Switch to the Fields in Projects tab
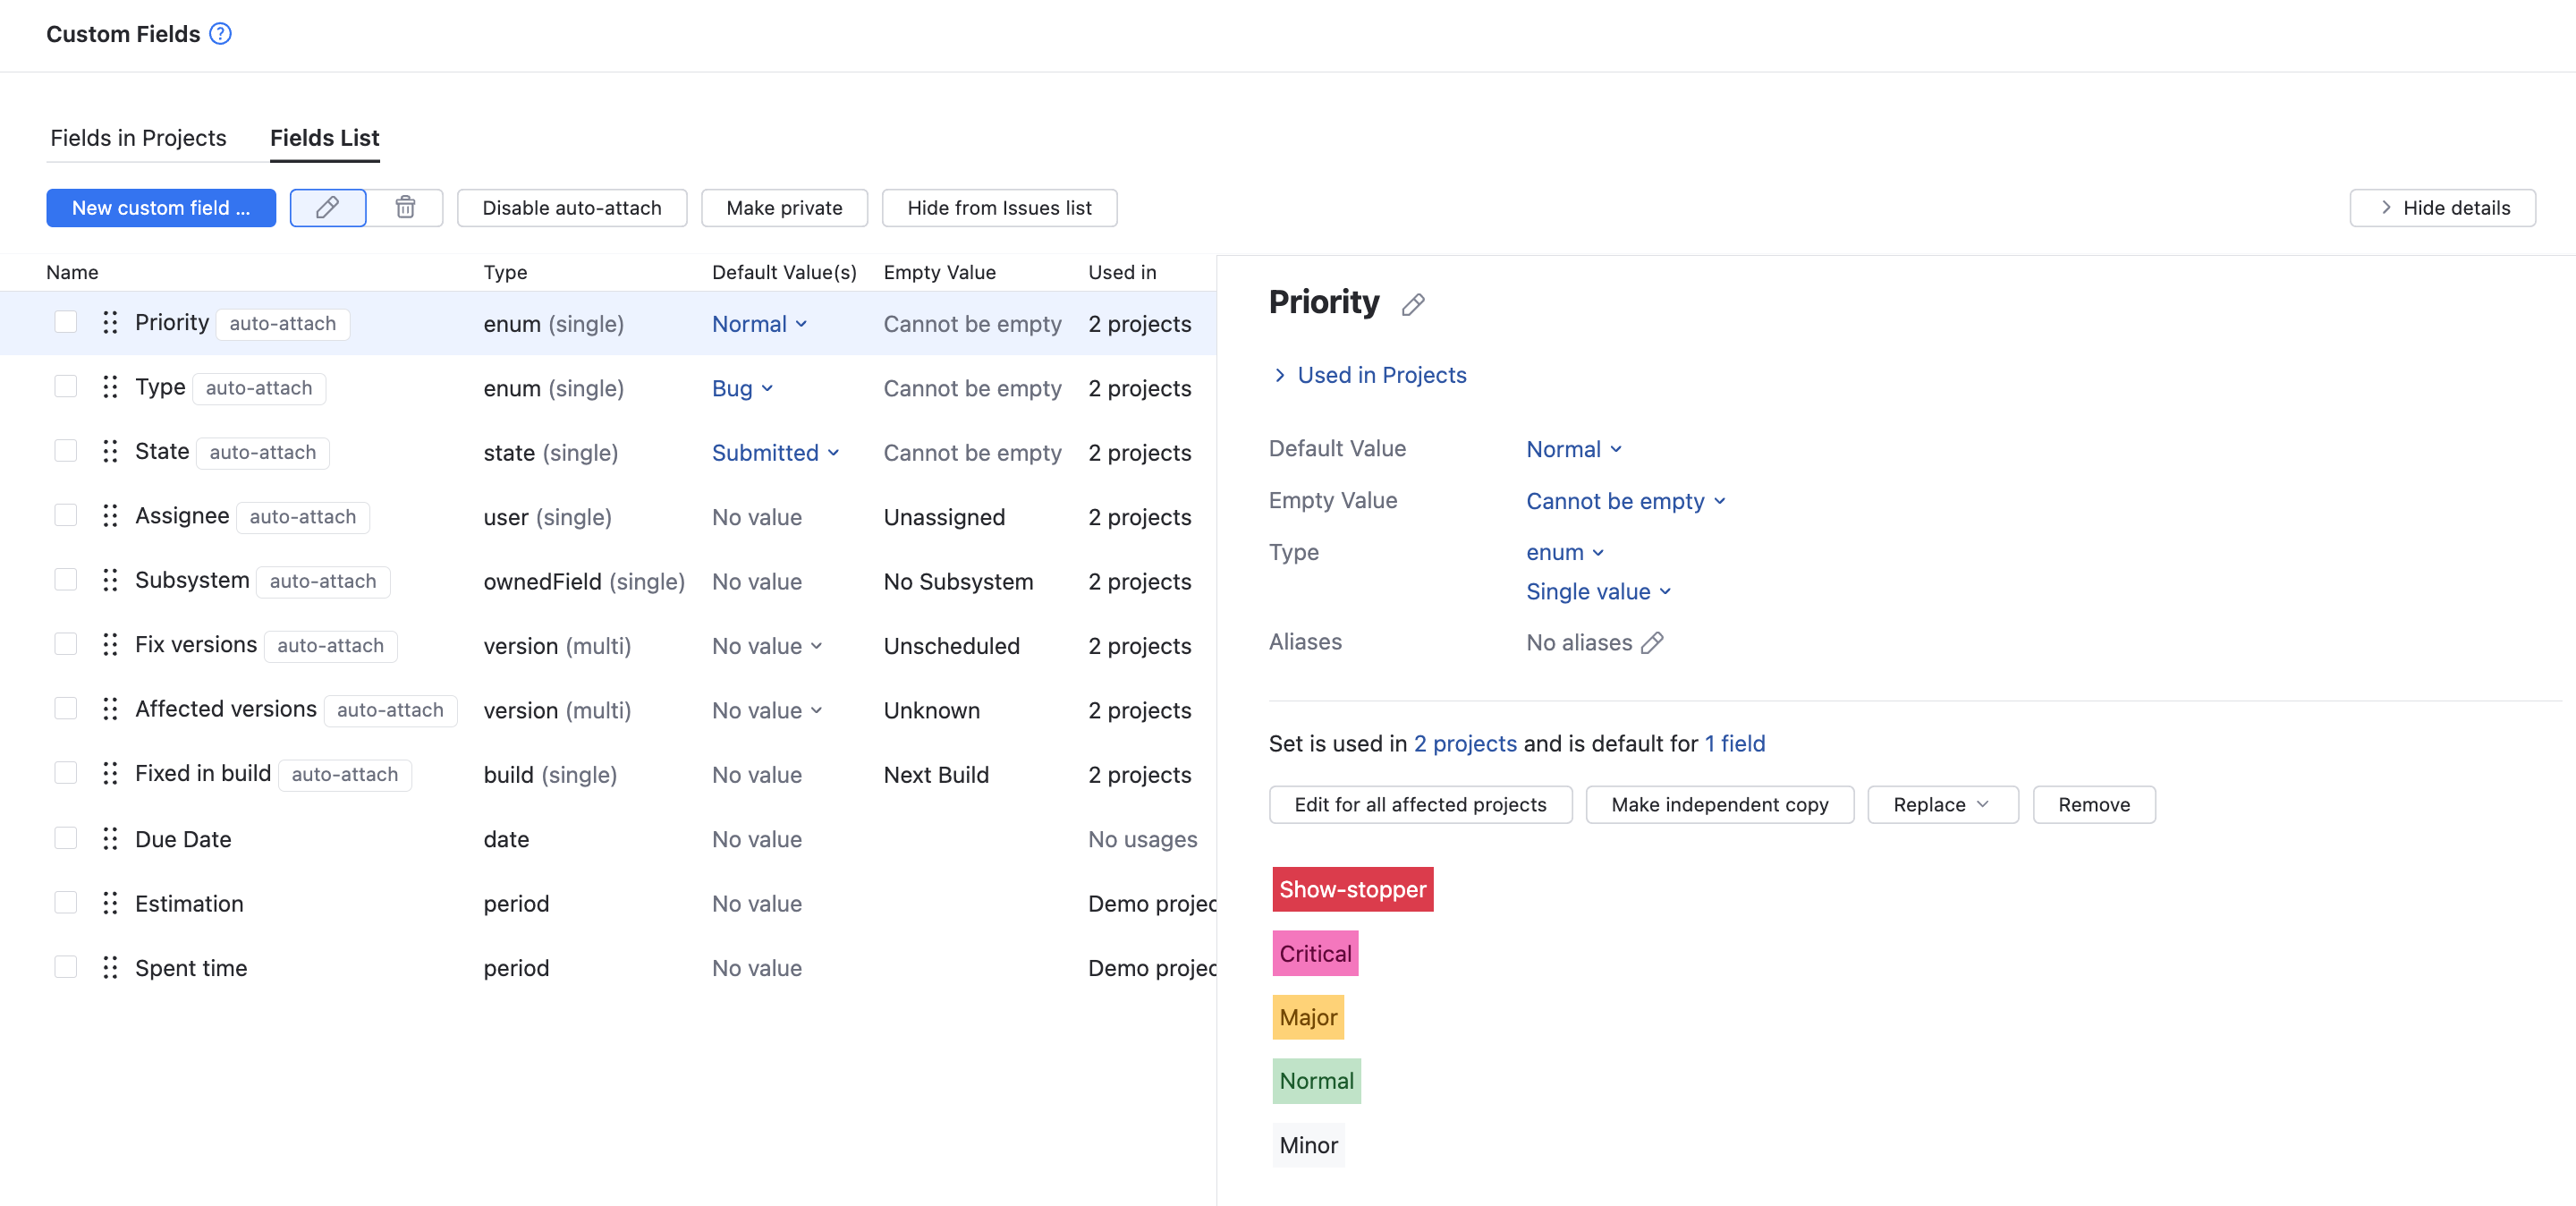Image resolution: width=2576 pixels, height=1206 pixels. tap(138, 137)
